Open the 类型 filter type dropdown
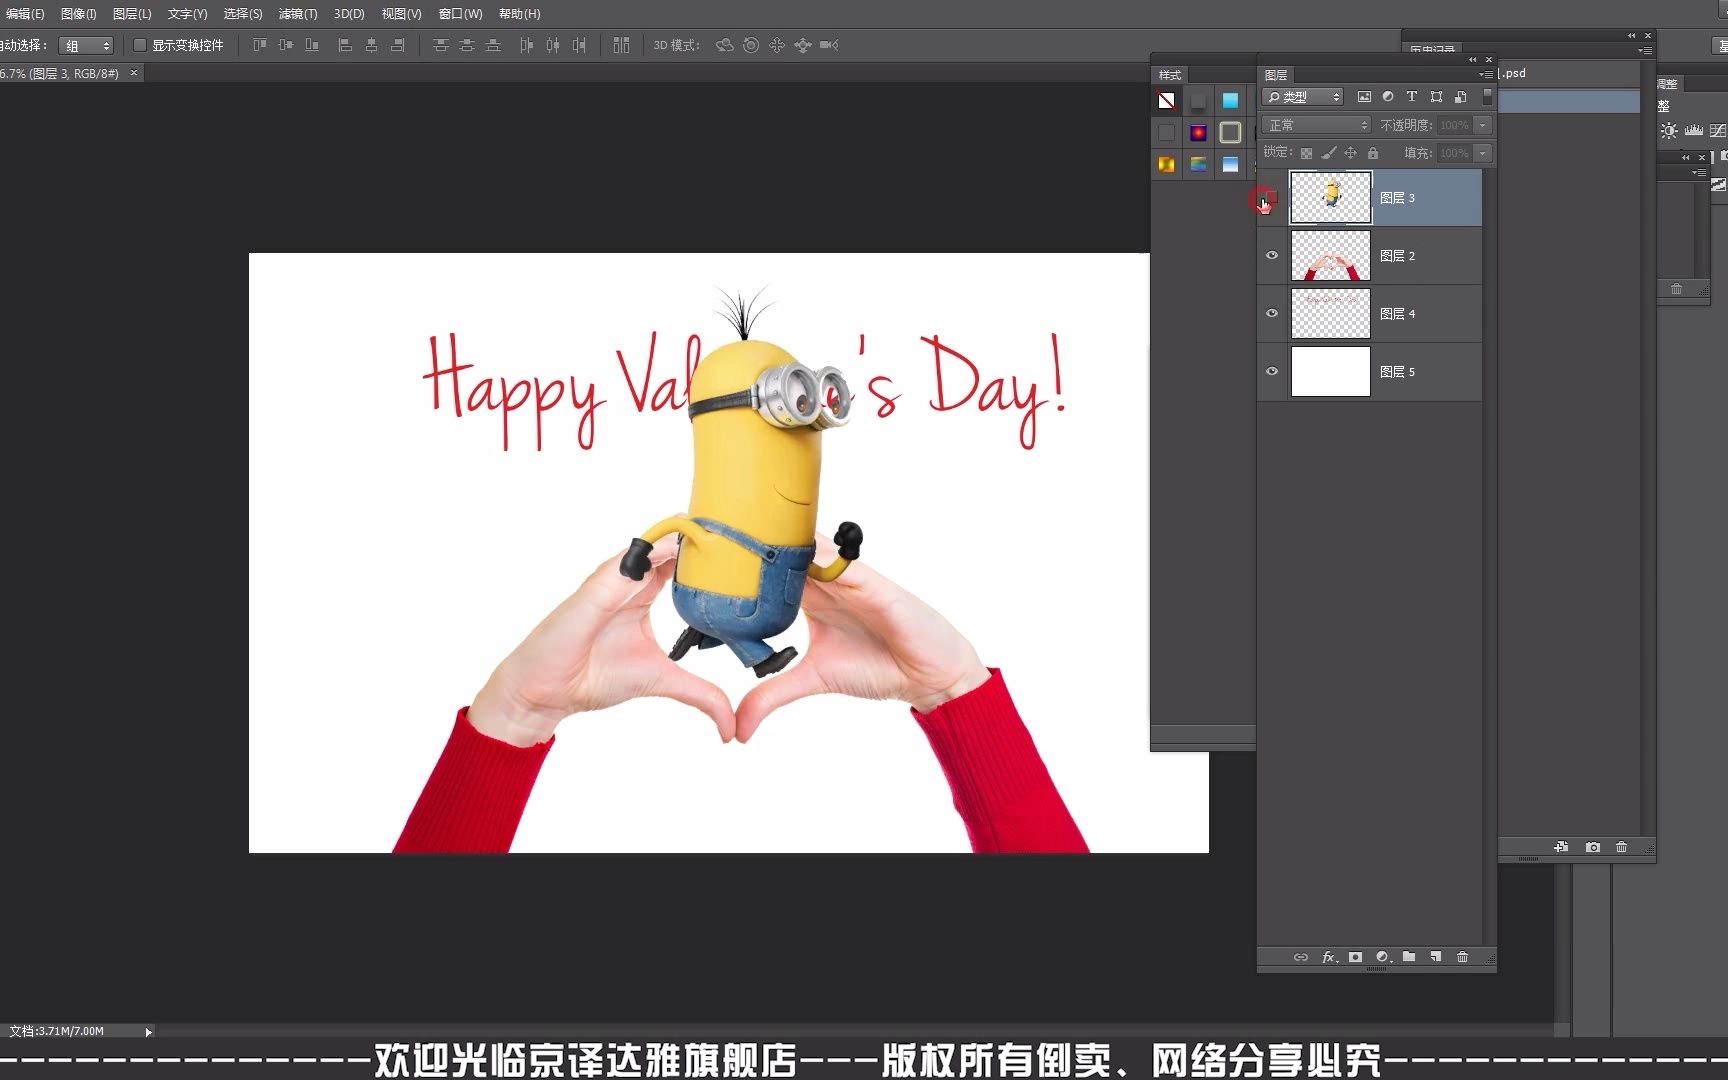 click(1302, 97)
